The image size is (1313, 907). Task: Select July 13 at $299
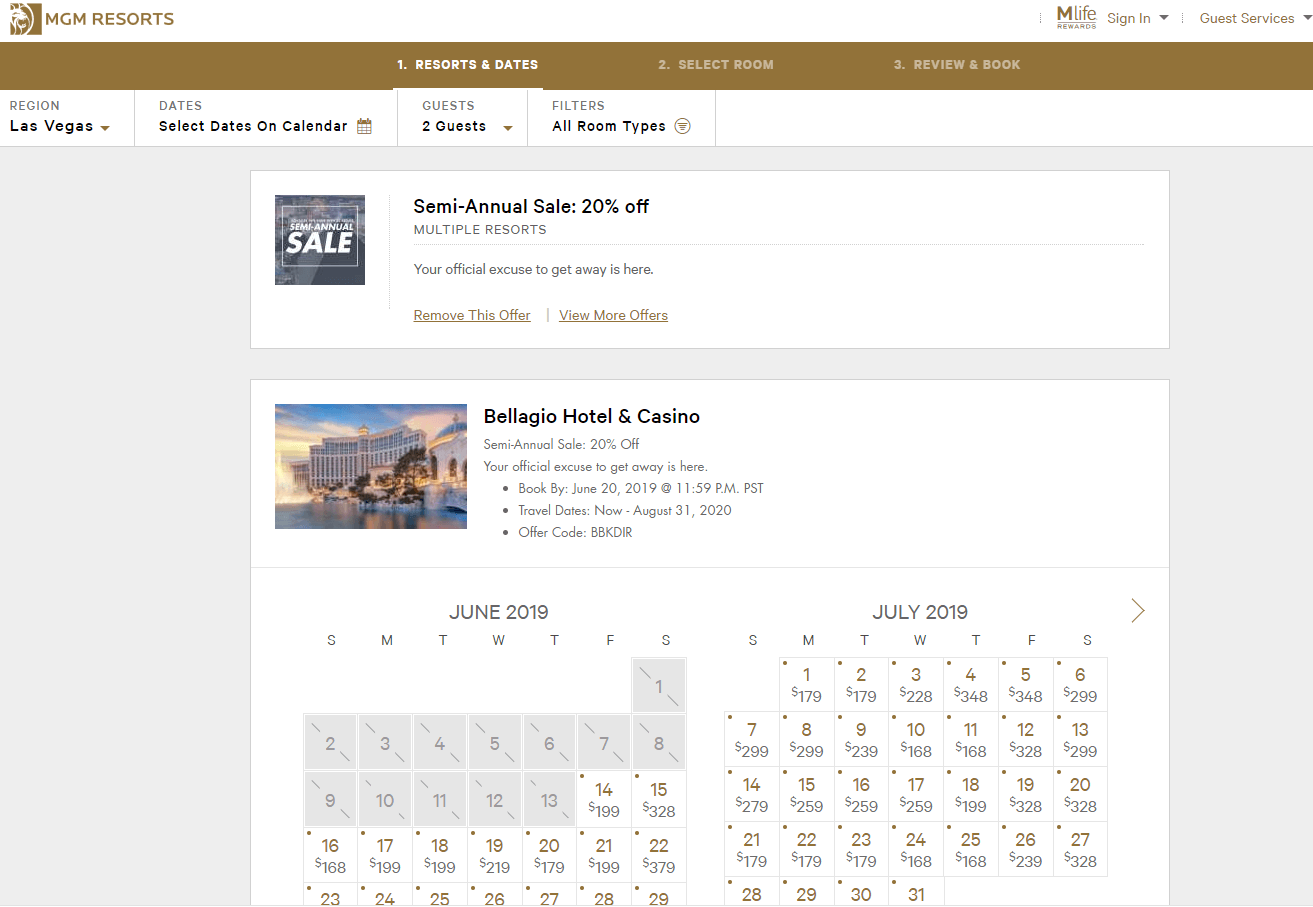pos(1080,739)
